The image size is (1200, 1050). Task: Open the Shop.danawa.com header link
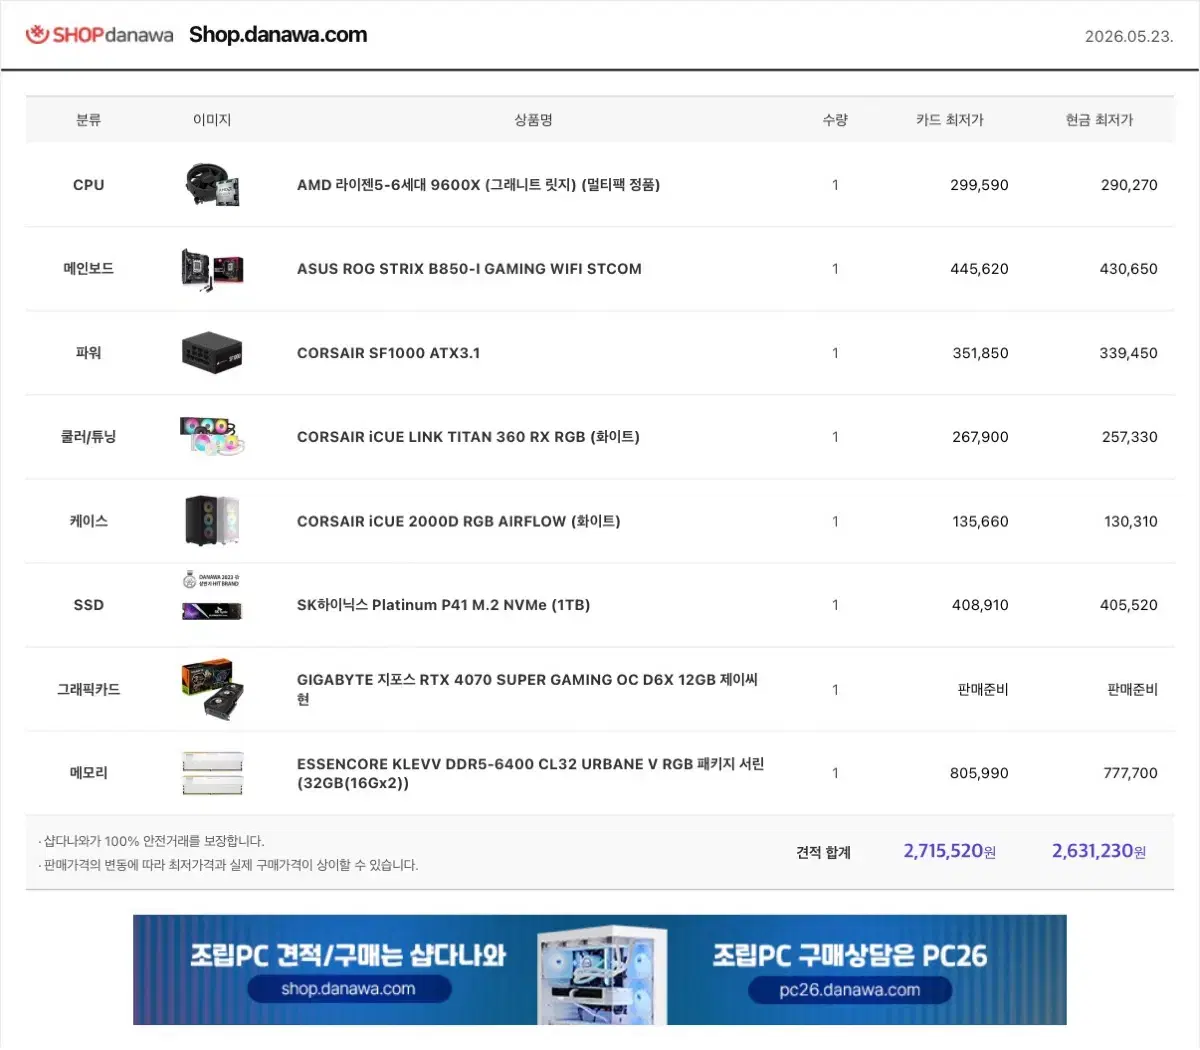[x=278, y=35]
